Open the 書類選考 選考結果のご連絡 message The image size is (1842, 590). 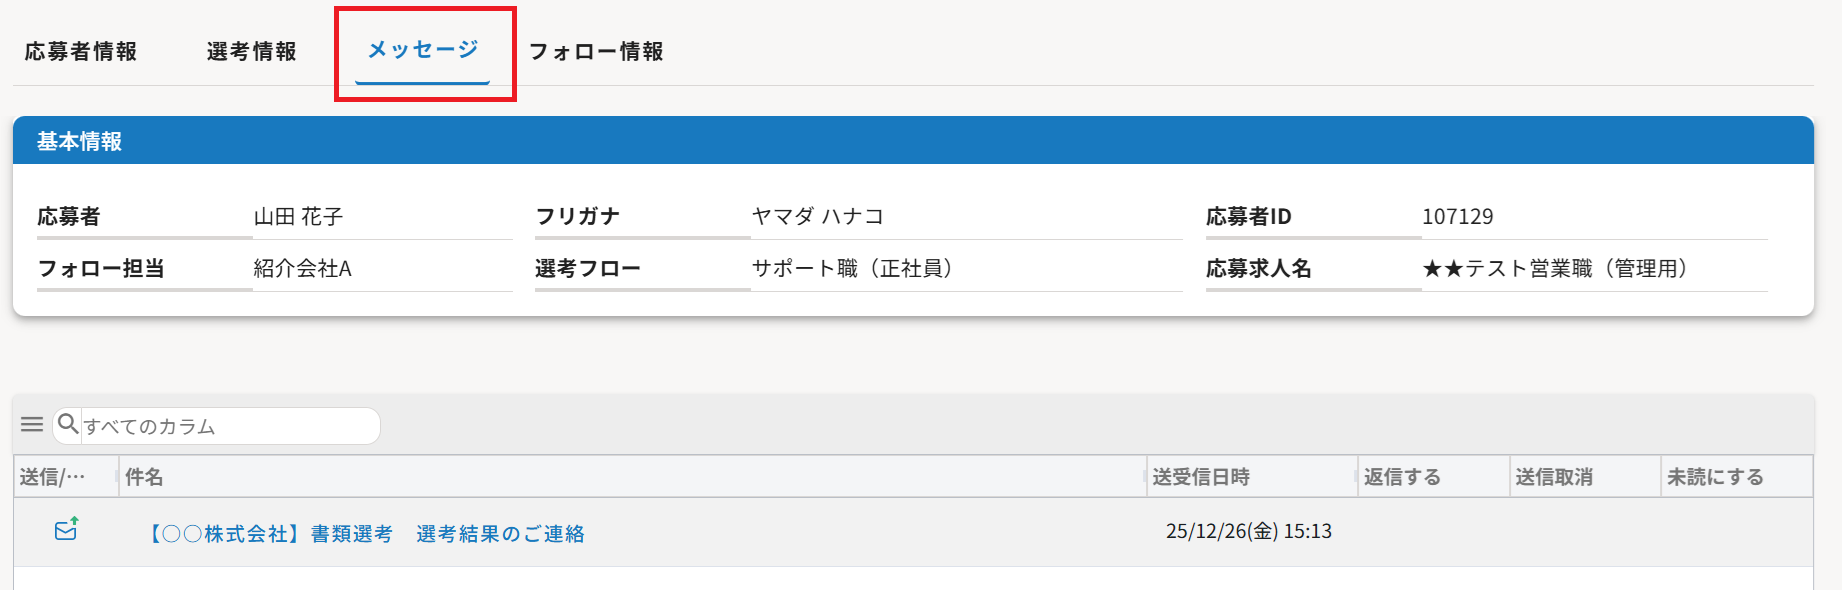[x=367, y=534]
